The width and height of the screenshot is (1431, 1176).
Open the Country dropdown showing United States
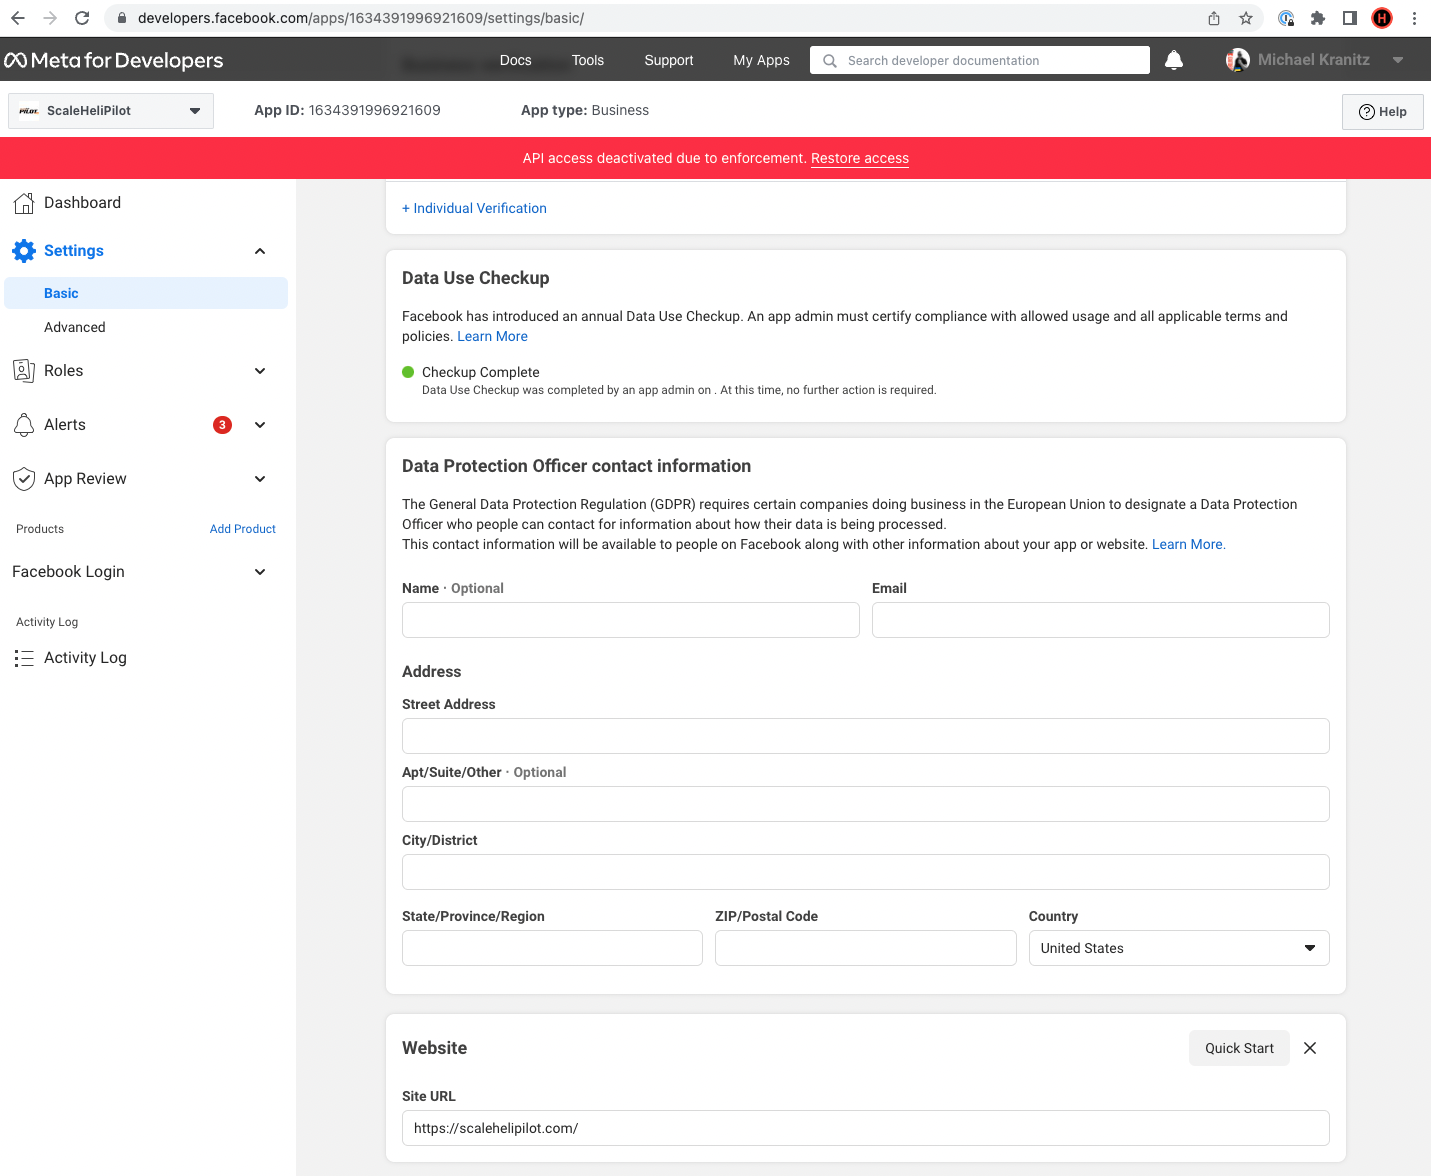pyautogui.click(x=1178, y=948)
